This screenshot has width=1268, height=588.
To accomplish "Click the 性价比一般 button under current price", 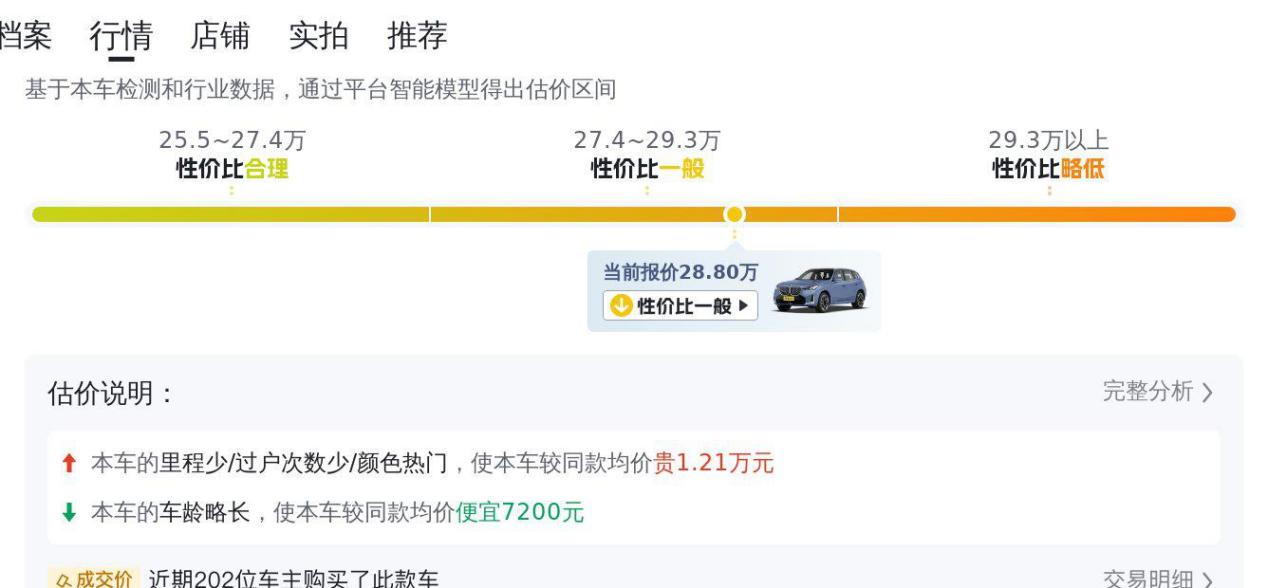I will coord(680,305).
